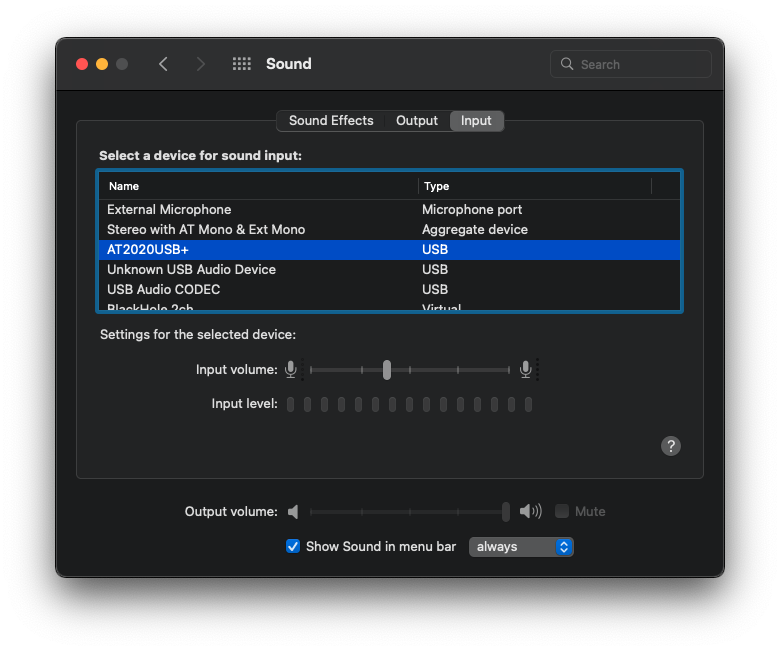Click the high input volume microphone icon
Viewport: 780px width, 651px height.
tap(526, 370)
